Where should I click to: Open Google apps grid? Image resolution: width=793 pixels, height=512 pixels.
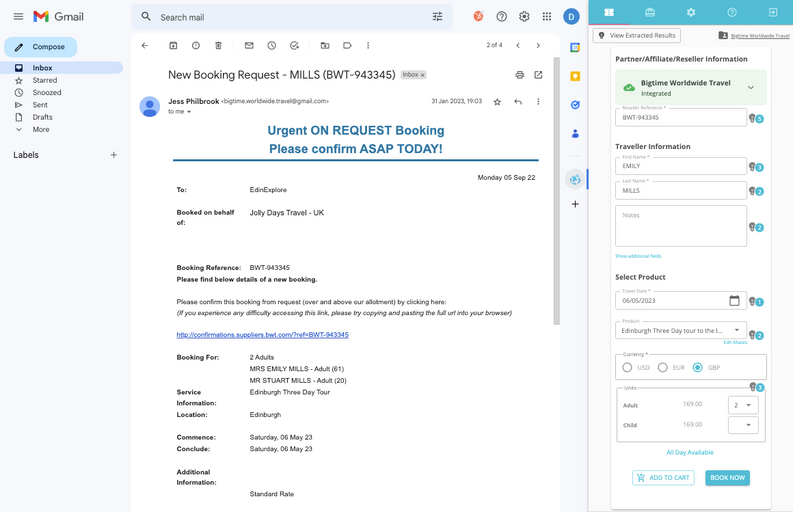547,17
